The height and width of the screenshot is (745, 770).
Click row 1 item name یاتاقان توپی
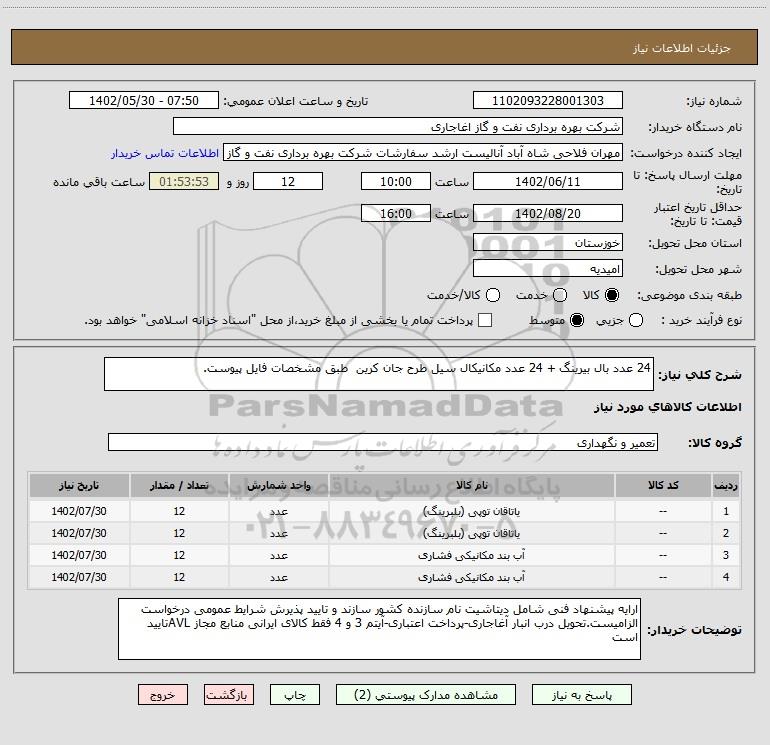point(471,511)
